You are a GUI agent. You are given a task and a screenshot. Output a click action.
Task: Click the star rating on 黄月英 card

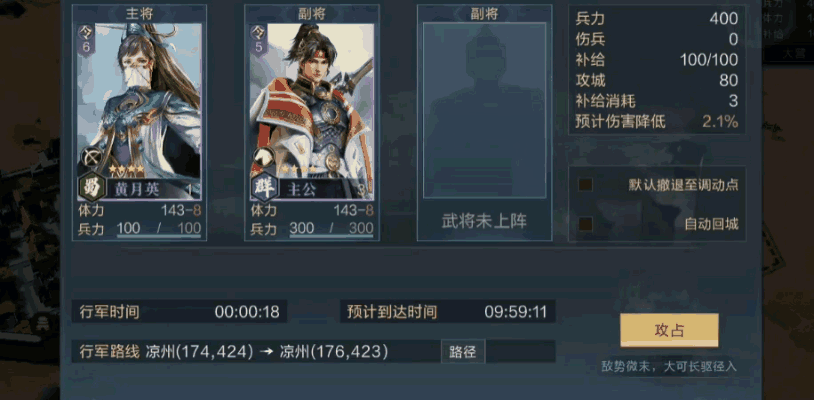[126, 169]
